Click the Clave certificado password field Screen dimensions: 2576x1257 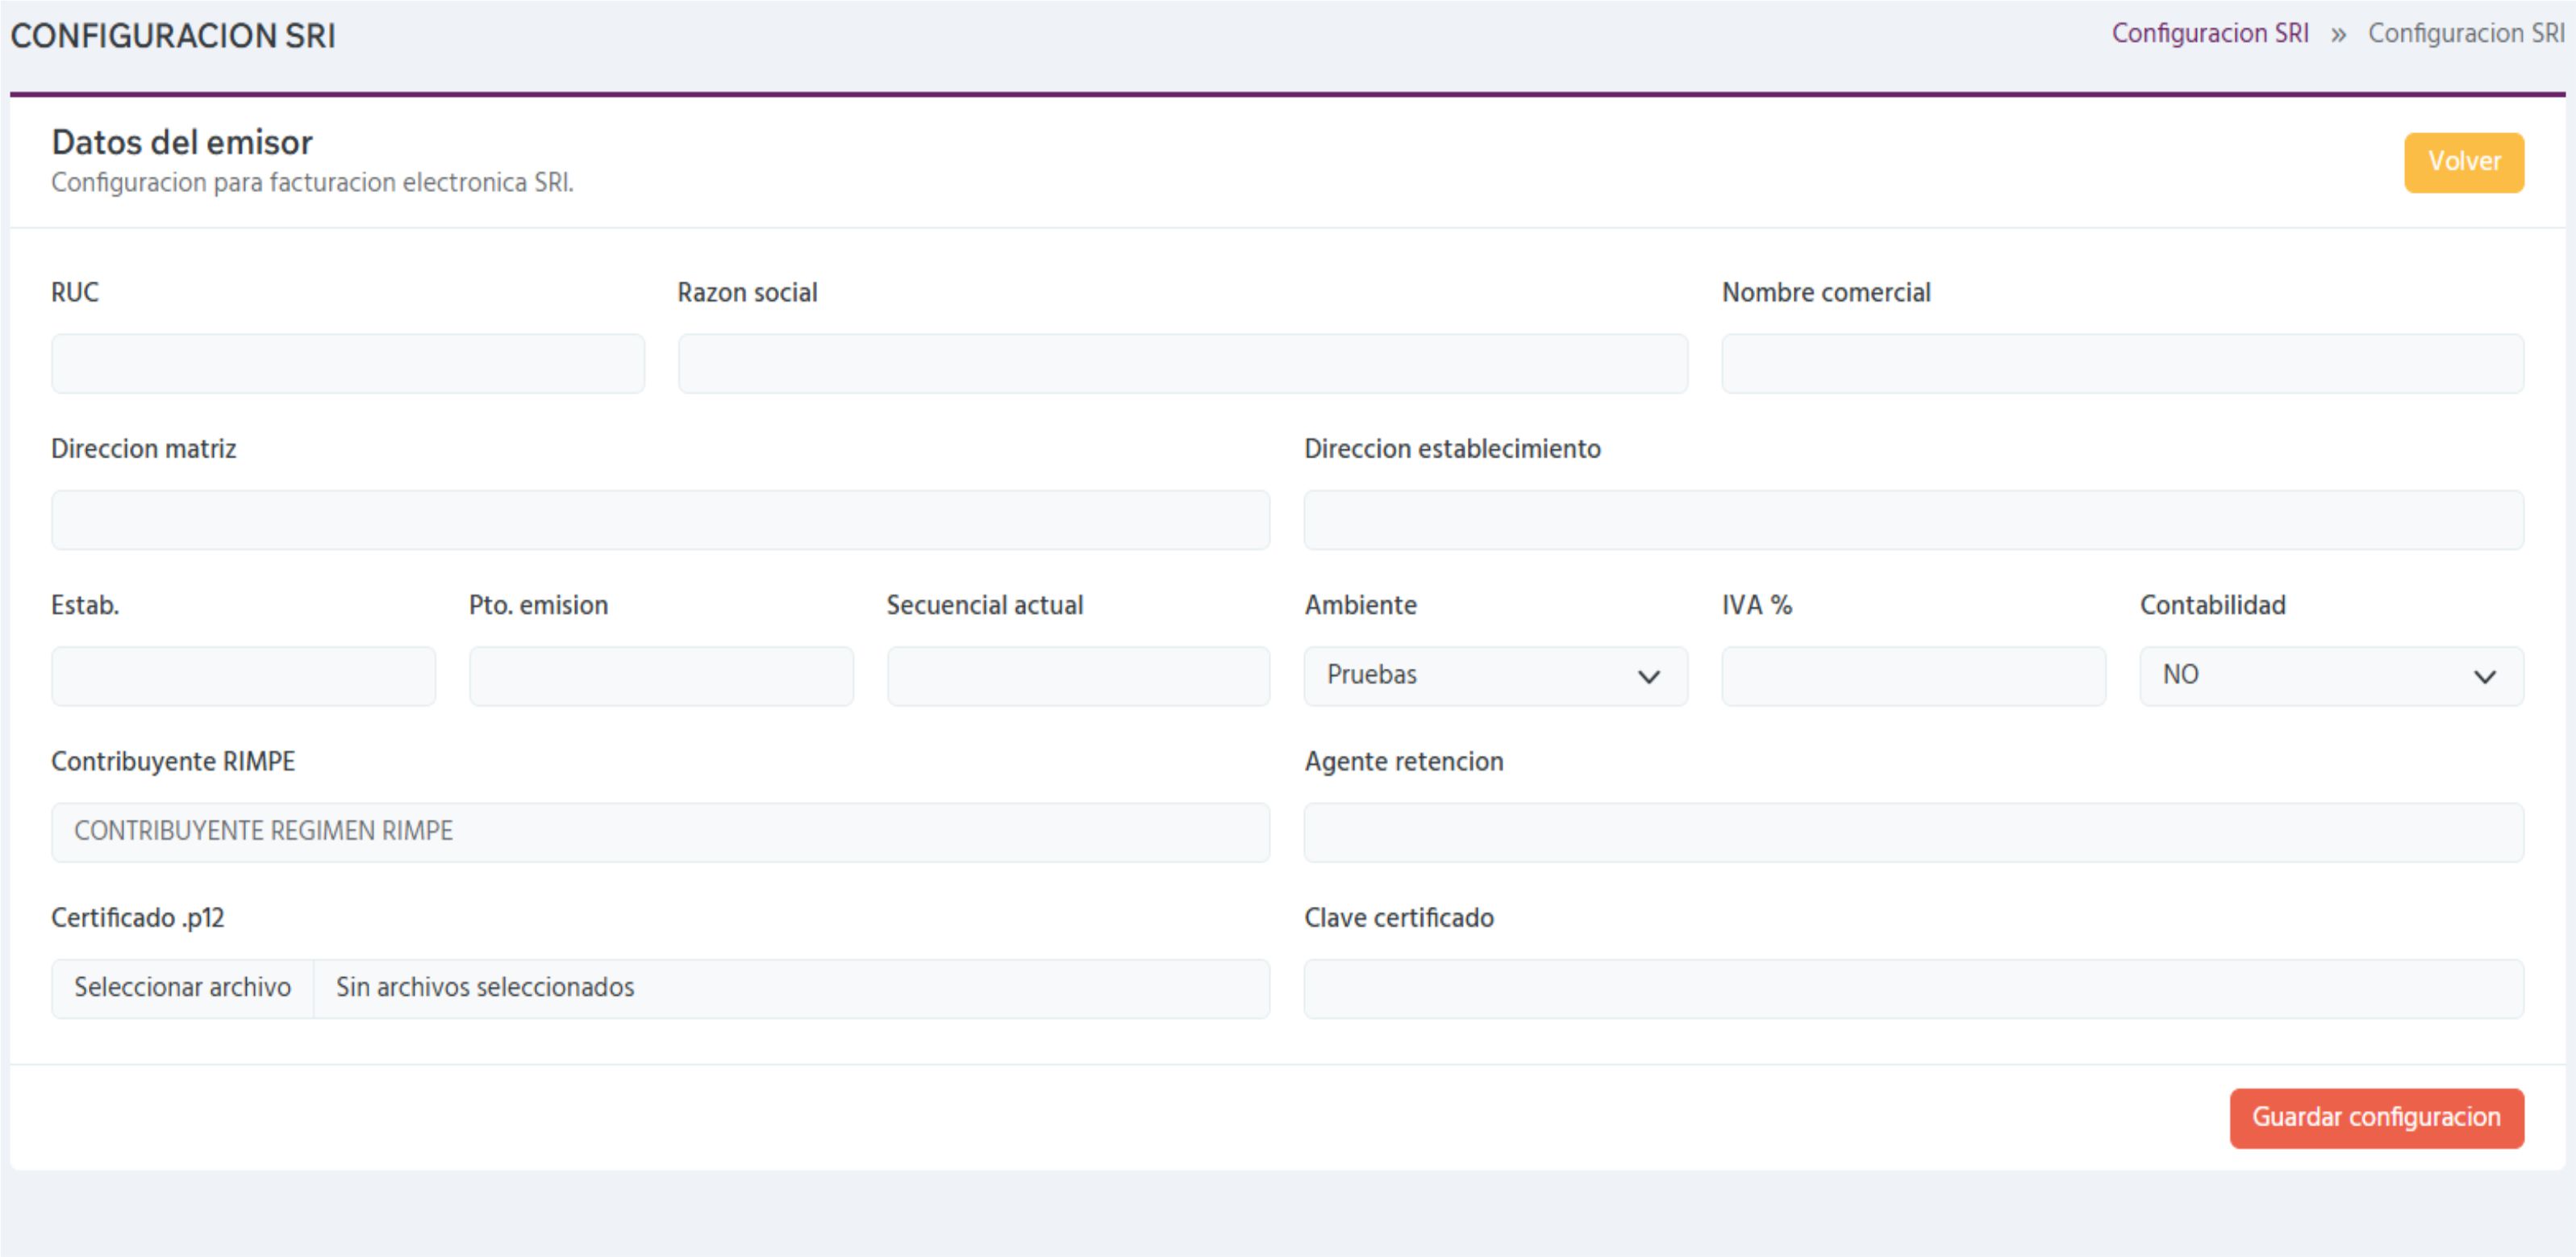(1915, 988)
